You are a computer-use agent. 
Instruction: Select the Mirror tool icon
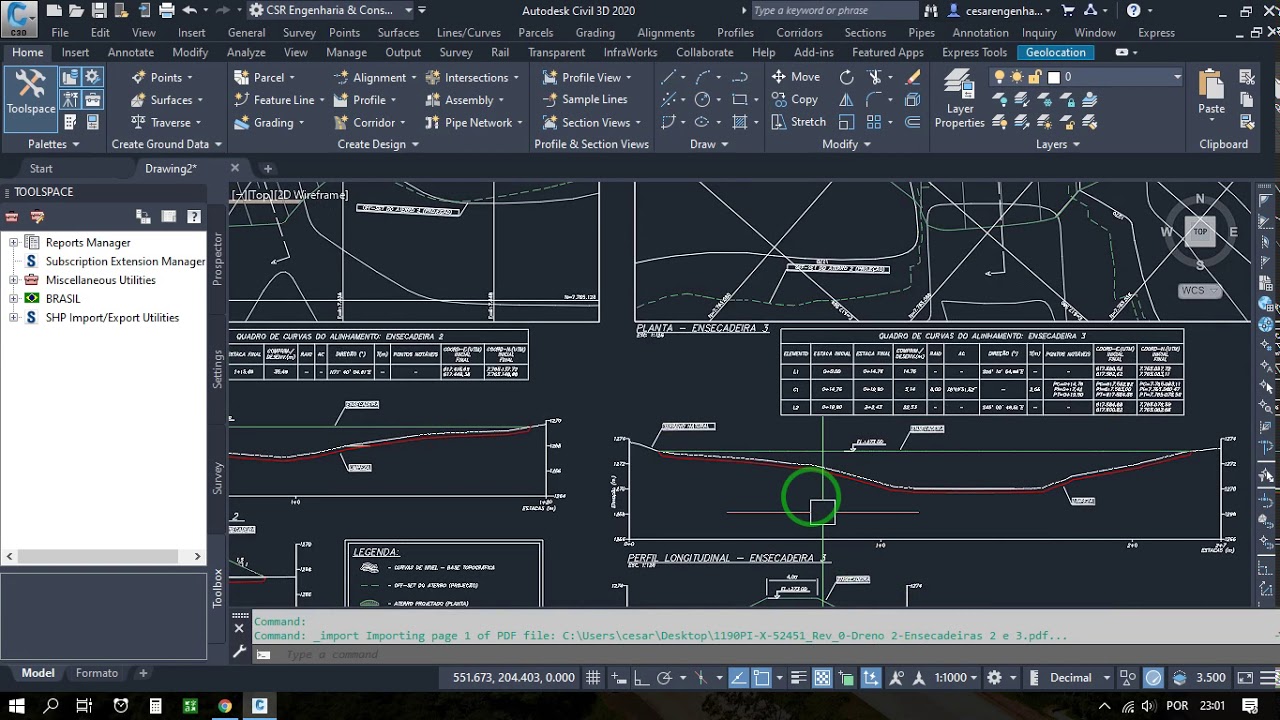point(847,99)
